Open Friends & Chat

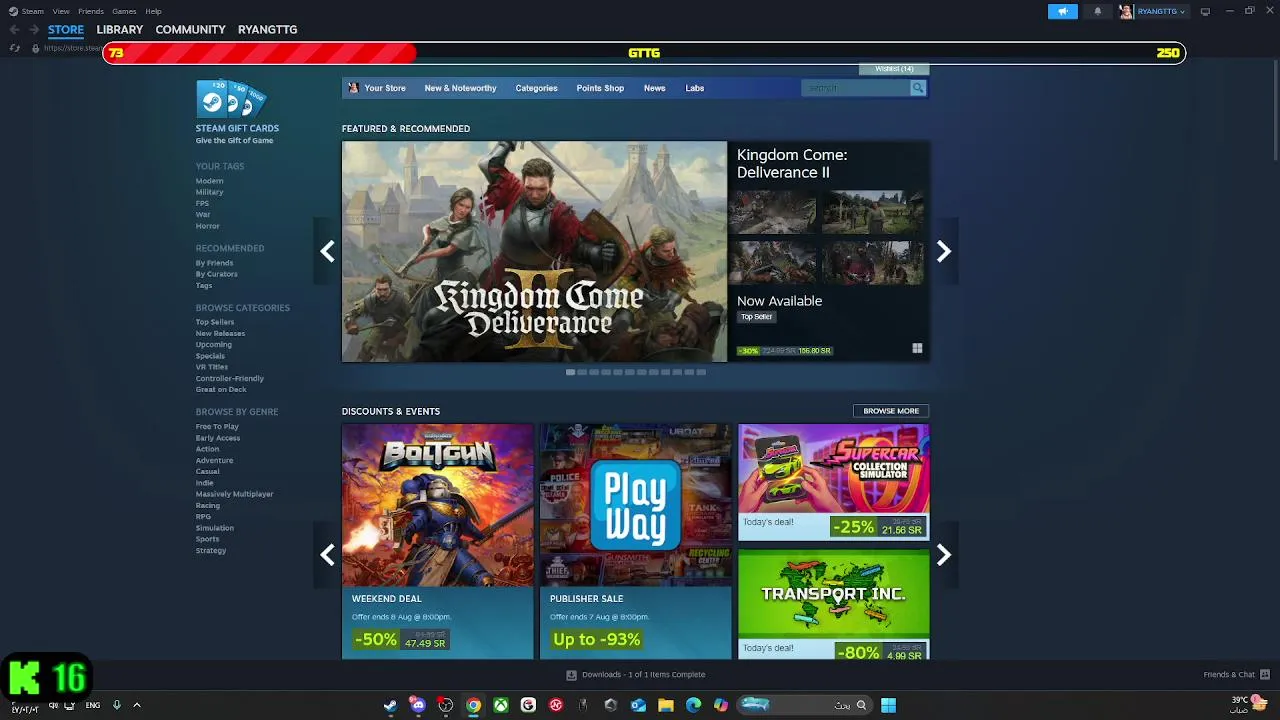(x=1236, y=675)
